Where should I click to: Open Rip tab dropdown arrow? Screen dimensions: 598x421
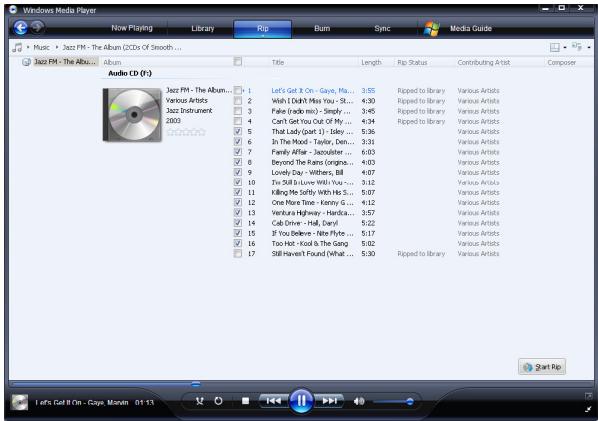(x=262, y=36)
